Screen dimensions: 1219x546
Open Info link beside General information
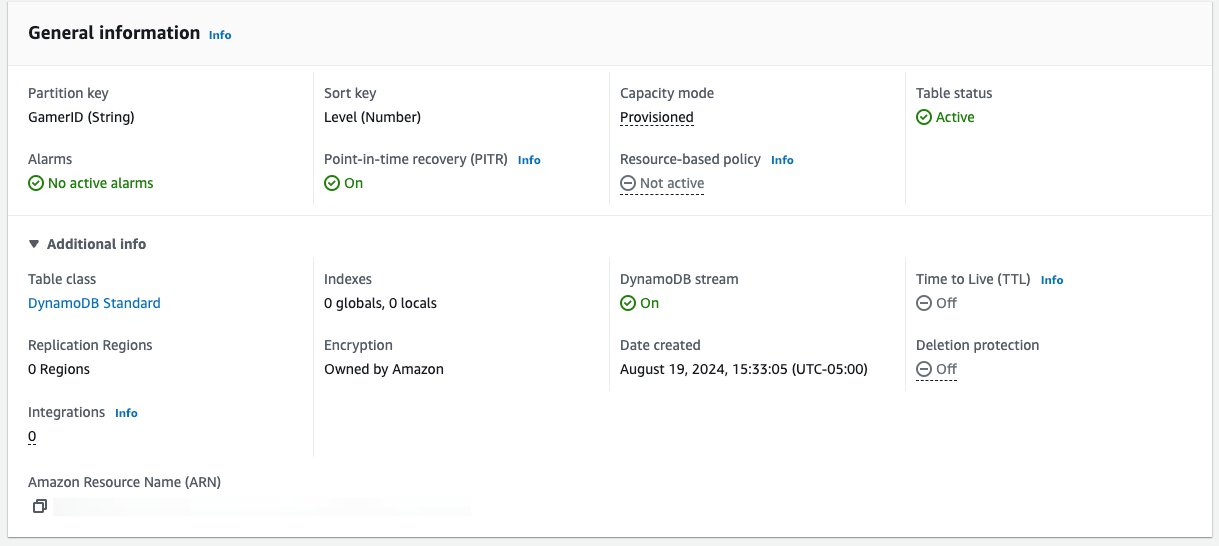[x=220, y=35]
